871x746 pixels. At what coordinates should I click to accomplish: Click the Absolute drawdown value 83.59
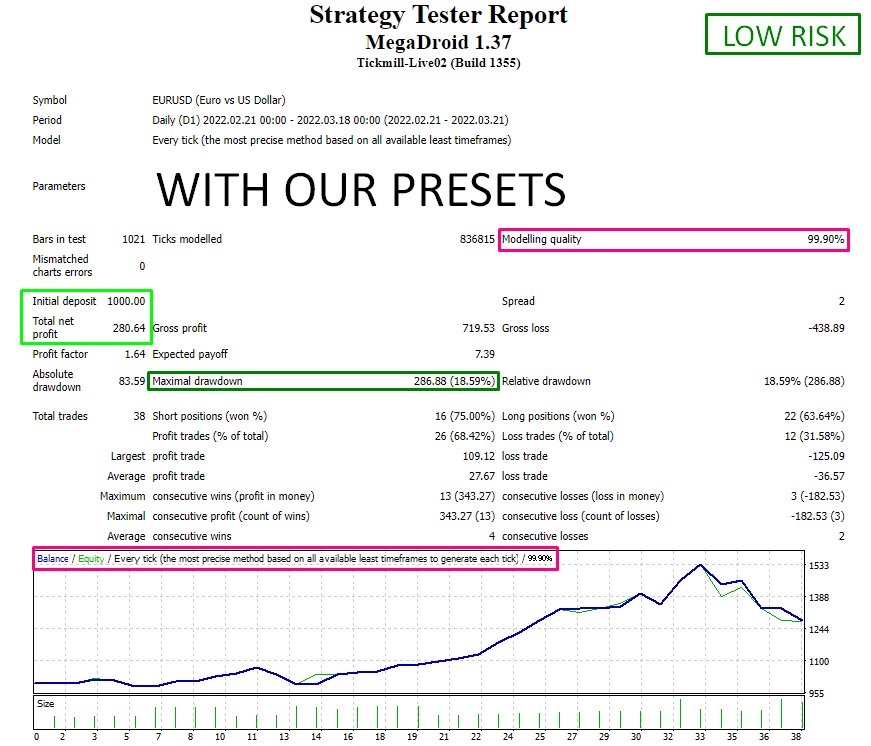point(132,381)
